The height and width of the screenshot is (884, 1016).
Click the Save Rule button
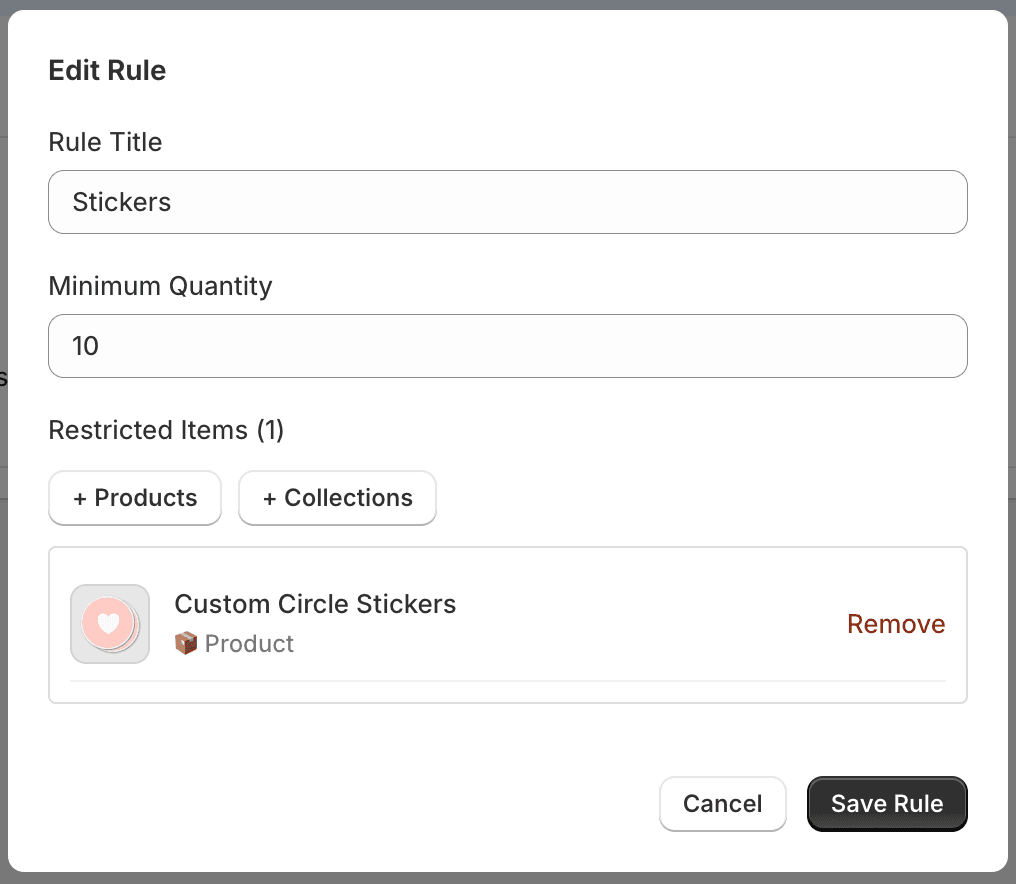click(886, 803)
